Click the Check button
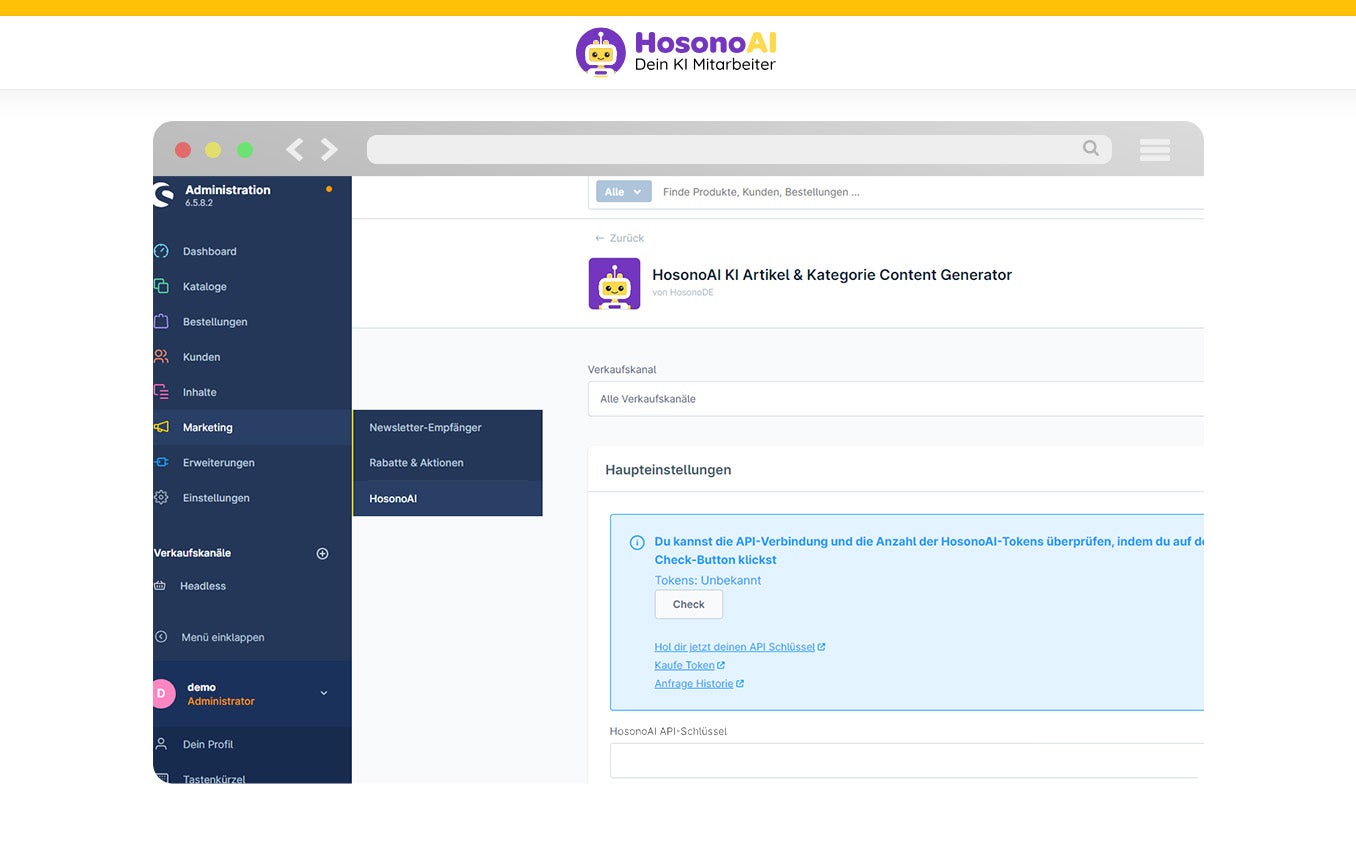 [689, 604]
